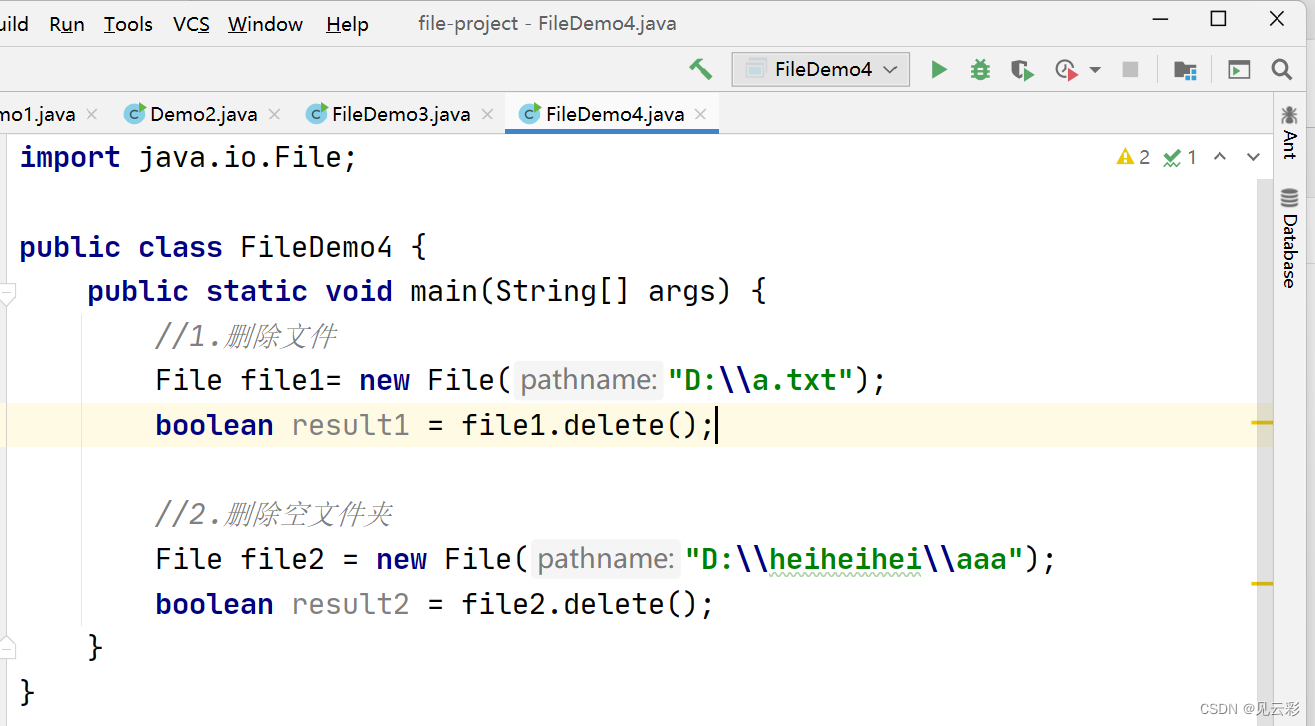Start debugging with the bug icon
The image size is (1315, 726).
click(980, 69)
